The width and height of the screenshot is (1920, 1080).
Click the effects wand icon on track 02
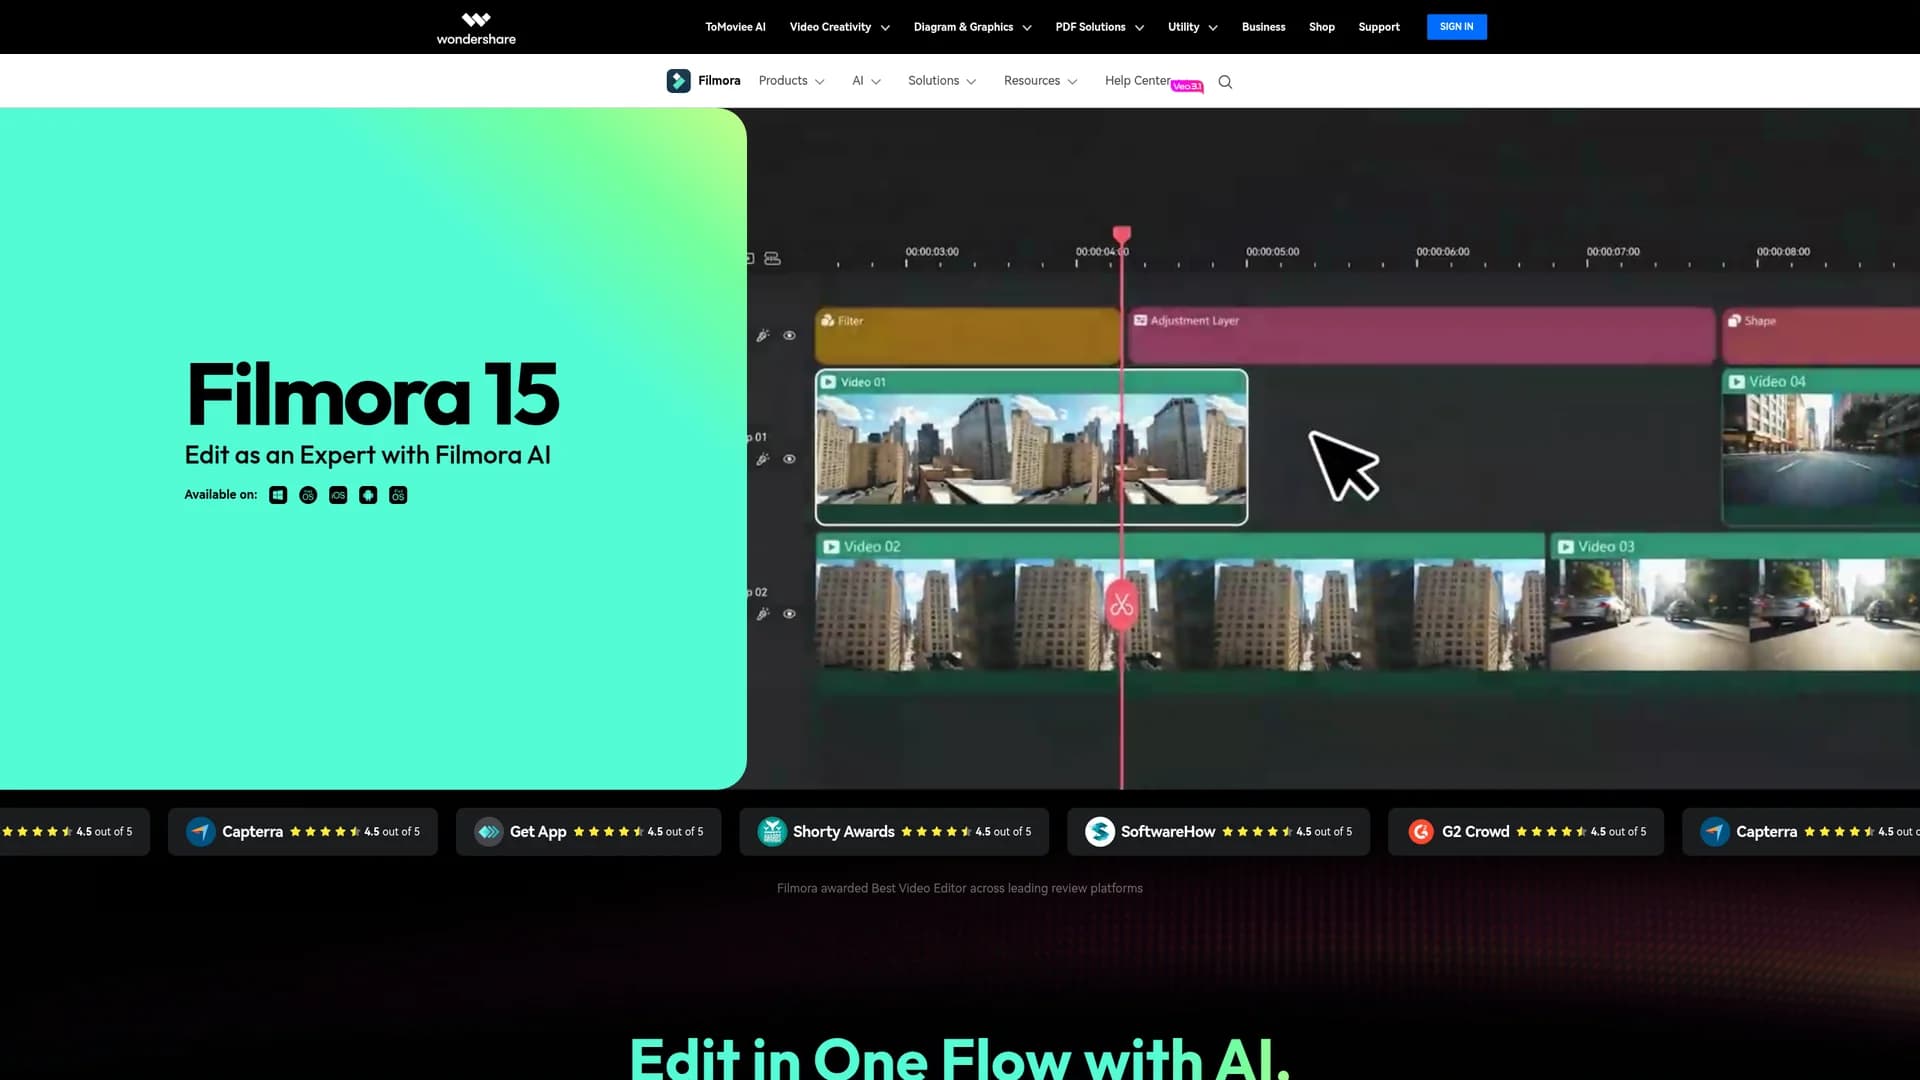pos(763,614)
